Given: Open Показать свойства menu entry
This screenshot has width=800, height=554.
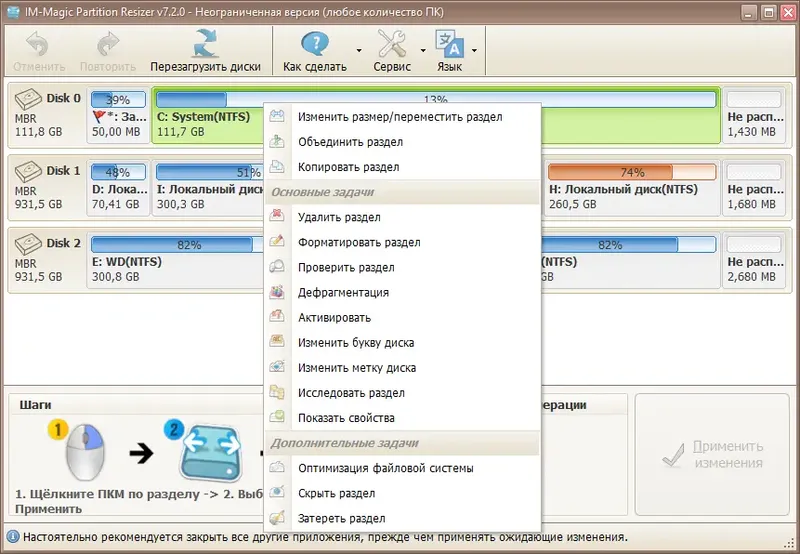Looking at the screenshot, I should (402, 418).
